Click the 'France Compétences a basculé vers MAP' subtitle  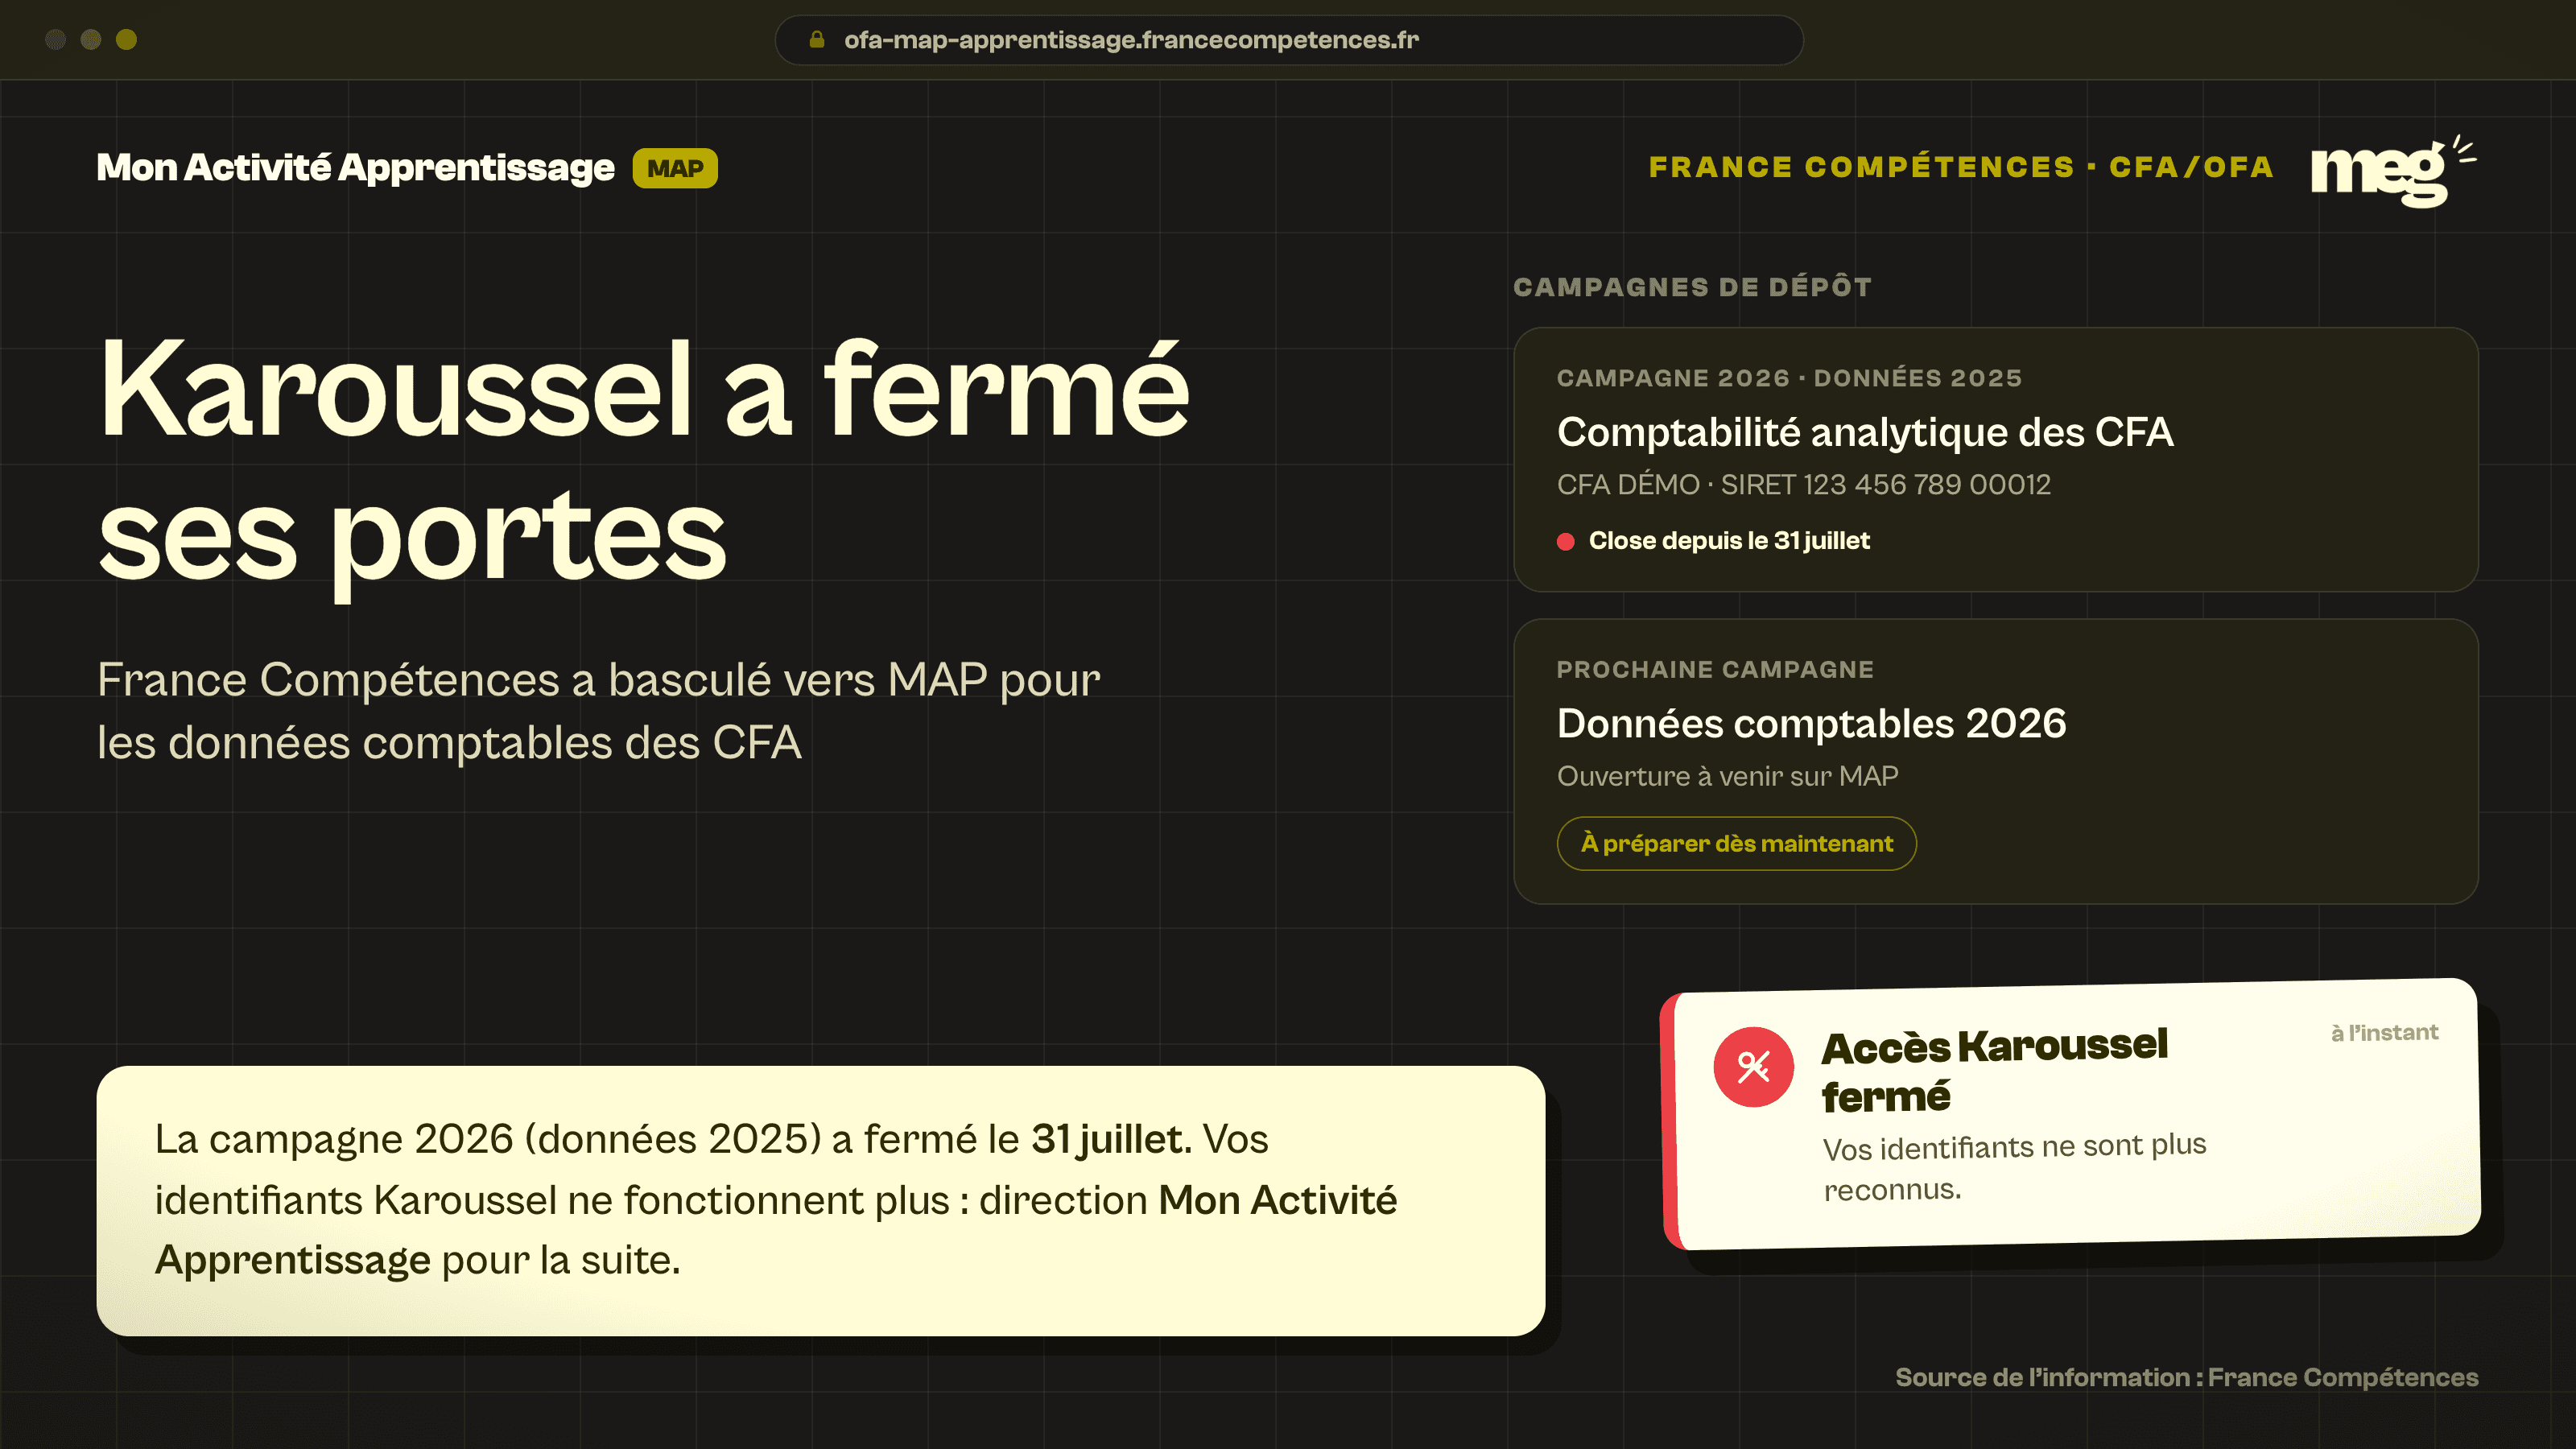tap(598, 711)
